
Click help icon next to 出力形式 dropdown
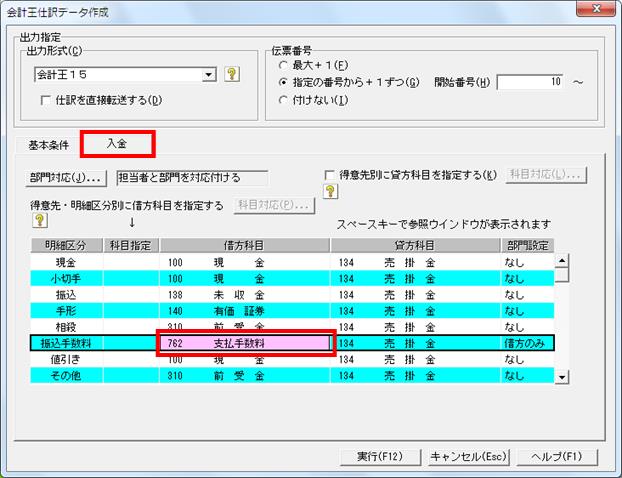click(232, 74)
